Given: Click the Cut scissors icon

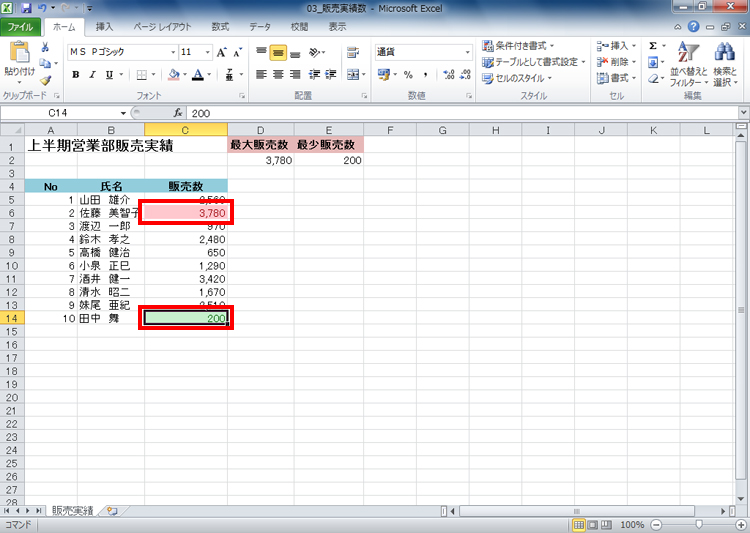Looking at the screenshot, I should click(x=45, y=46).
